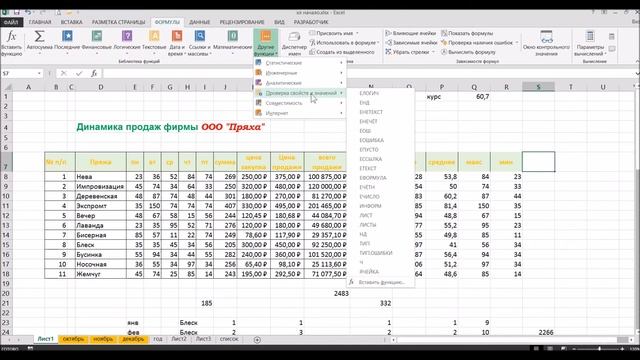Switch to the список sheet tab

click(229, 339)
